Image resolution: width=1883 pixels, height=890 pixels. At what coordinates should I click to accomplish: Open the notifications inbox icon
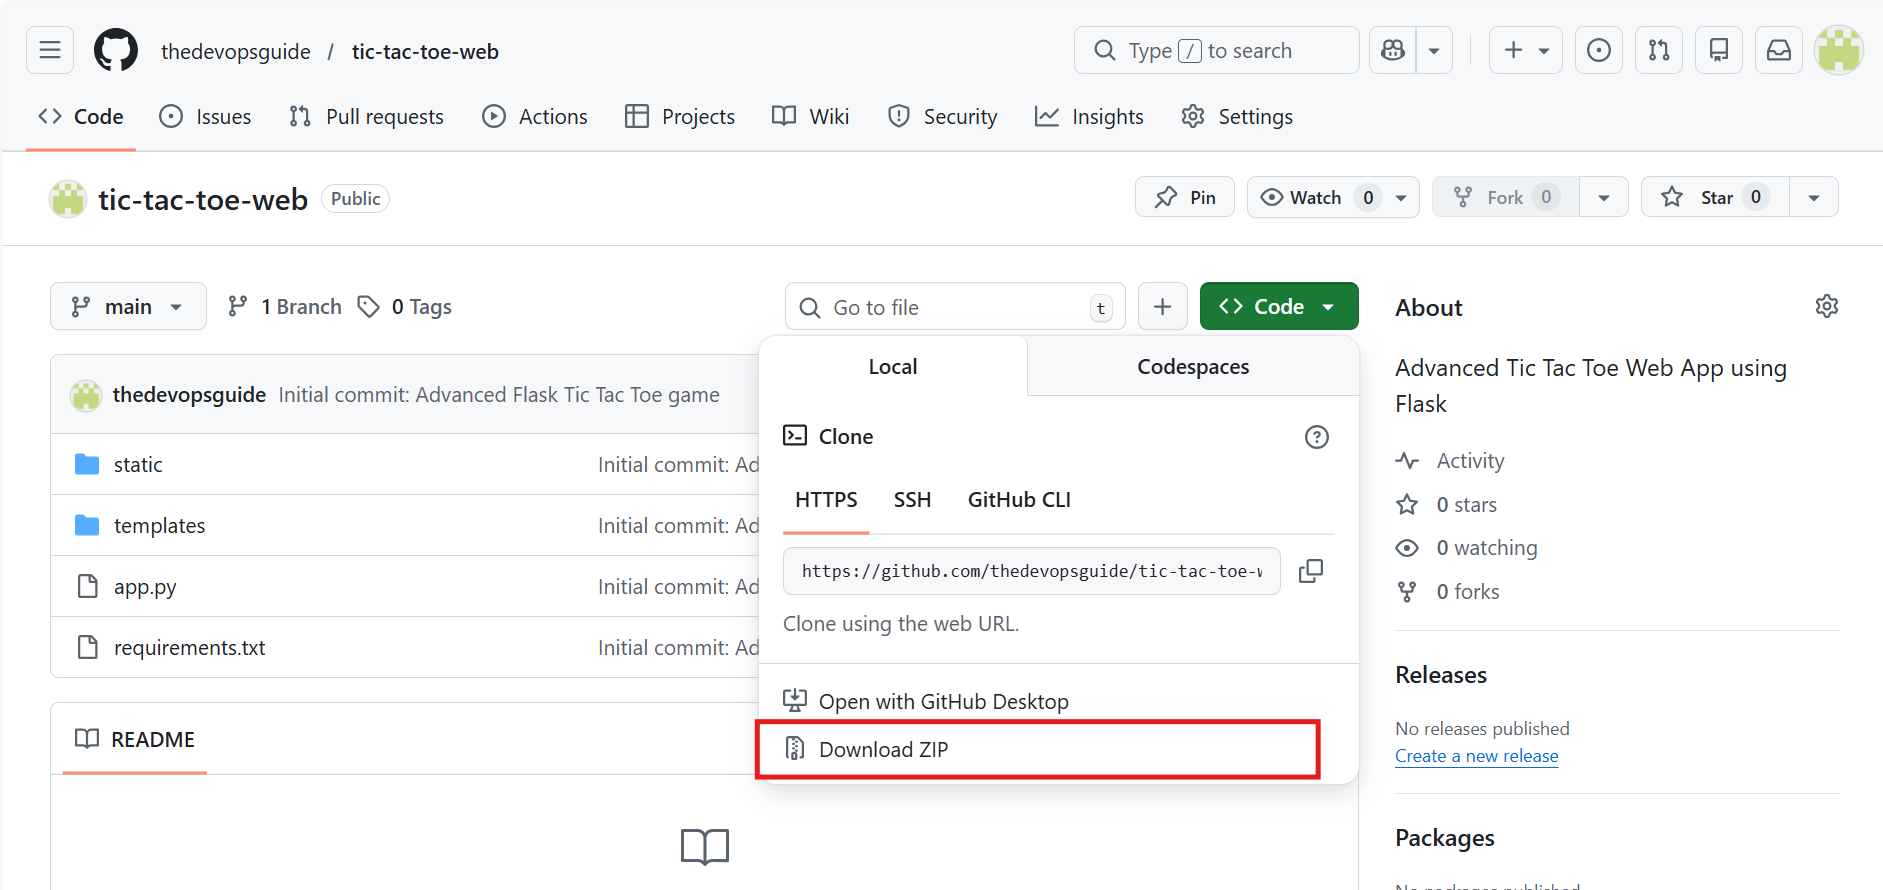pos(1779,50)
